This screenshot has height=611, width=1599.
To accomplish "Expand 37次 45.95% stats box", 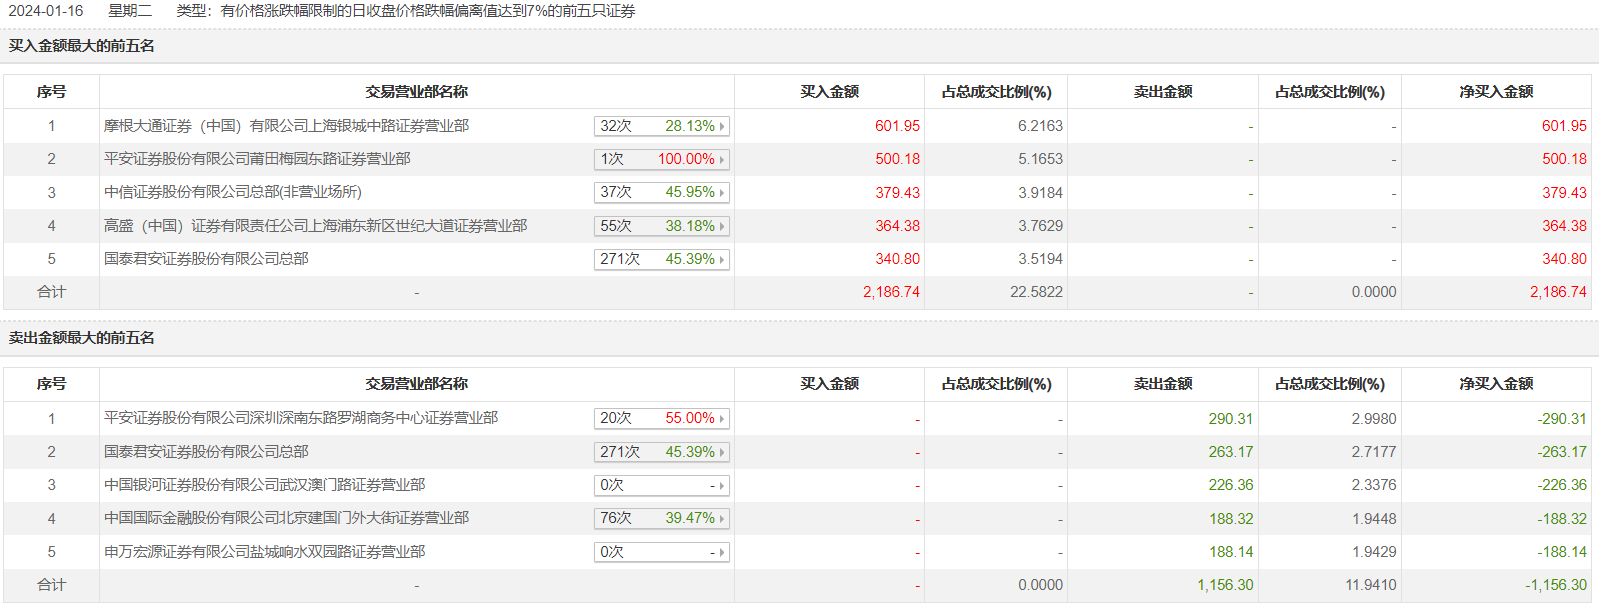I will point(662,192).
